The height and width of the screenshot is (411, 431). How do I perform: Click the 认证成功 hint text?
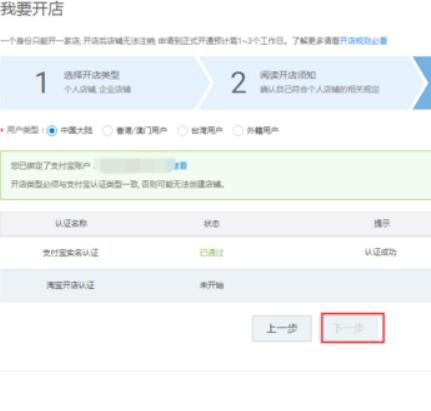(x=381, y=252)
